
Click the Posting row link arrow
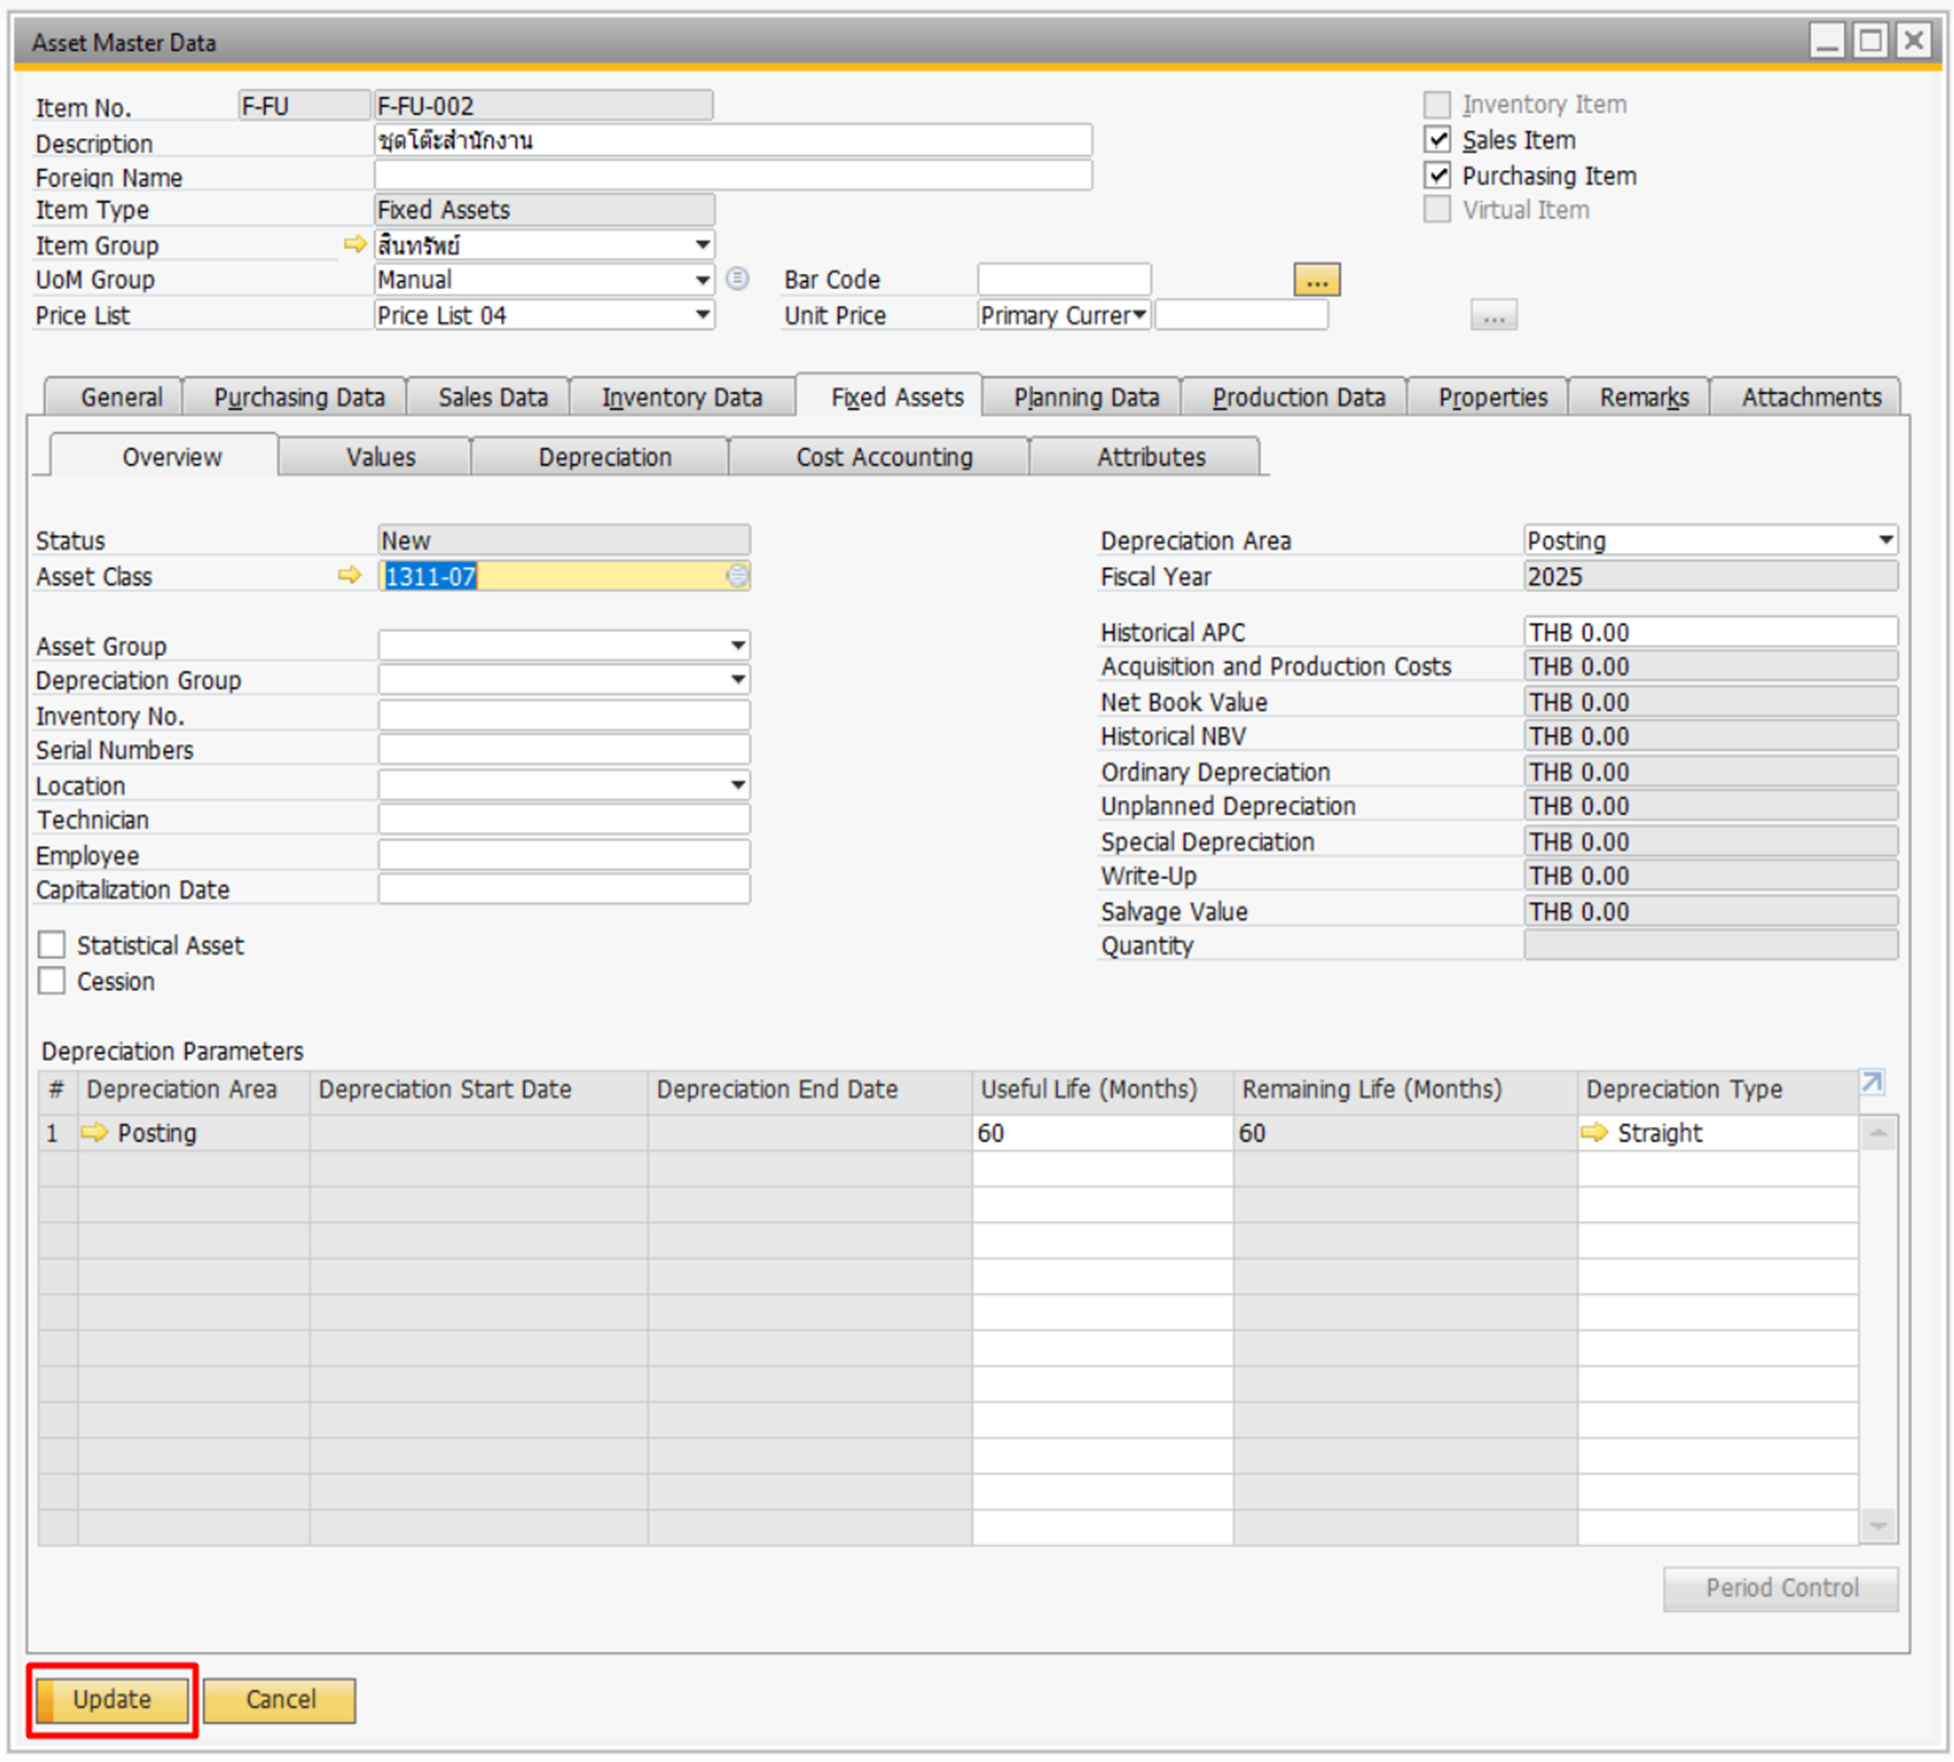point(95,1132)
